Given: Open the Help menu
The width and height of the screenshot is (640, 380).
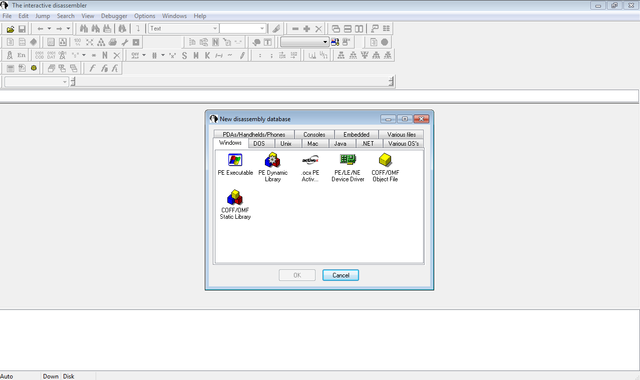Looking at the screenshot, I should [x=200, y=16].
